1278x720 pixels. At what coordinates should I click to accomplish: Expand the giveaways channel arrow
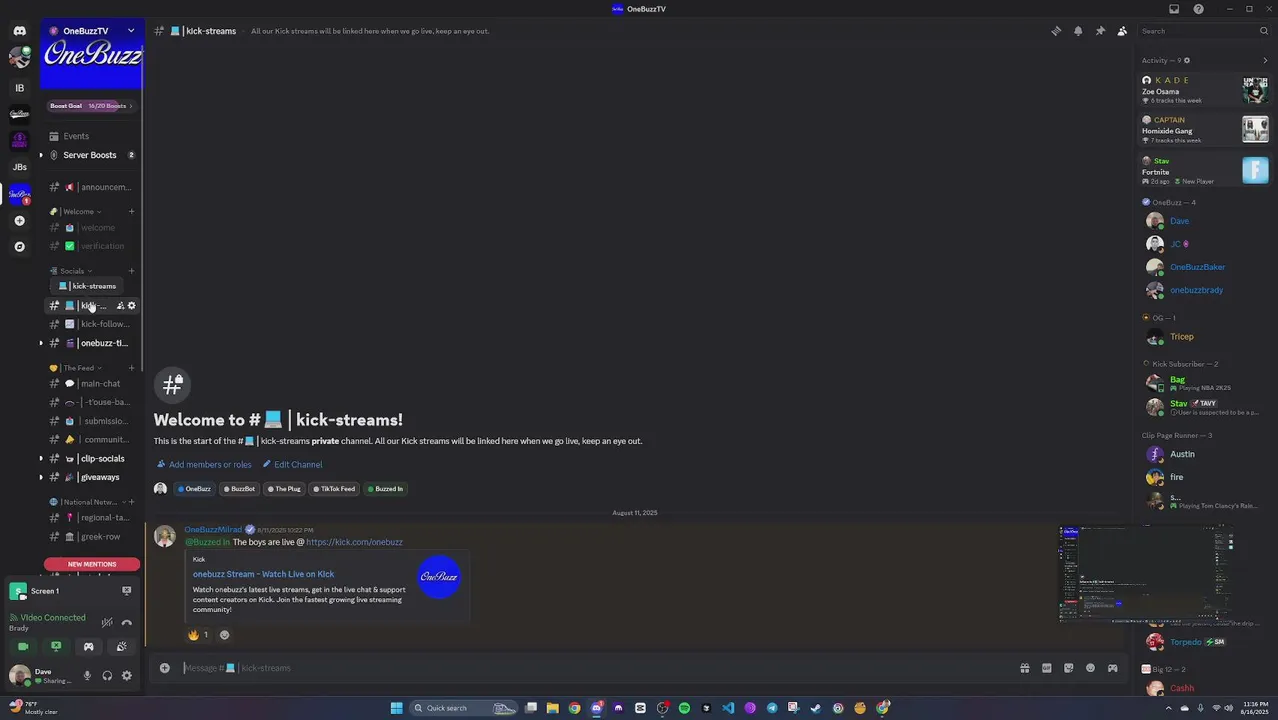41,477
